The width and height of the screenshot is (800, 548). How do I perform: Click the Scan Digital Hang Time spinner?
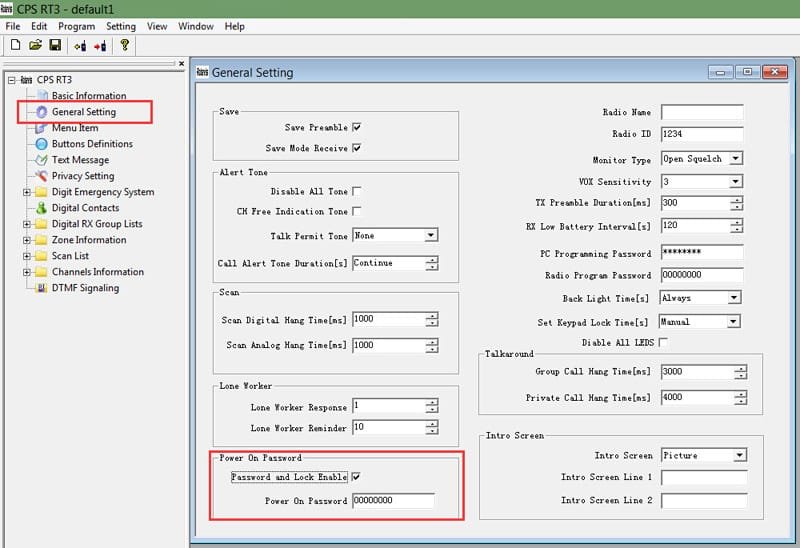pos(432,319)
